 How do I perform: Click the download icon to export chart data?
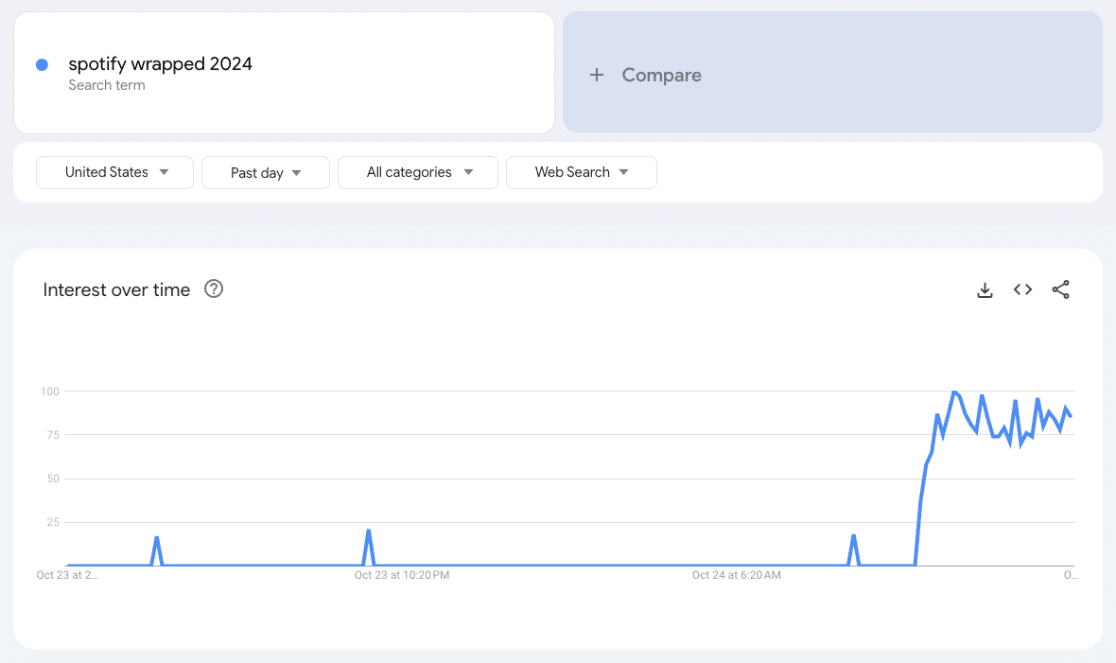(x=985, y=289)
